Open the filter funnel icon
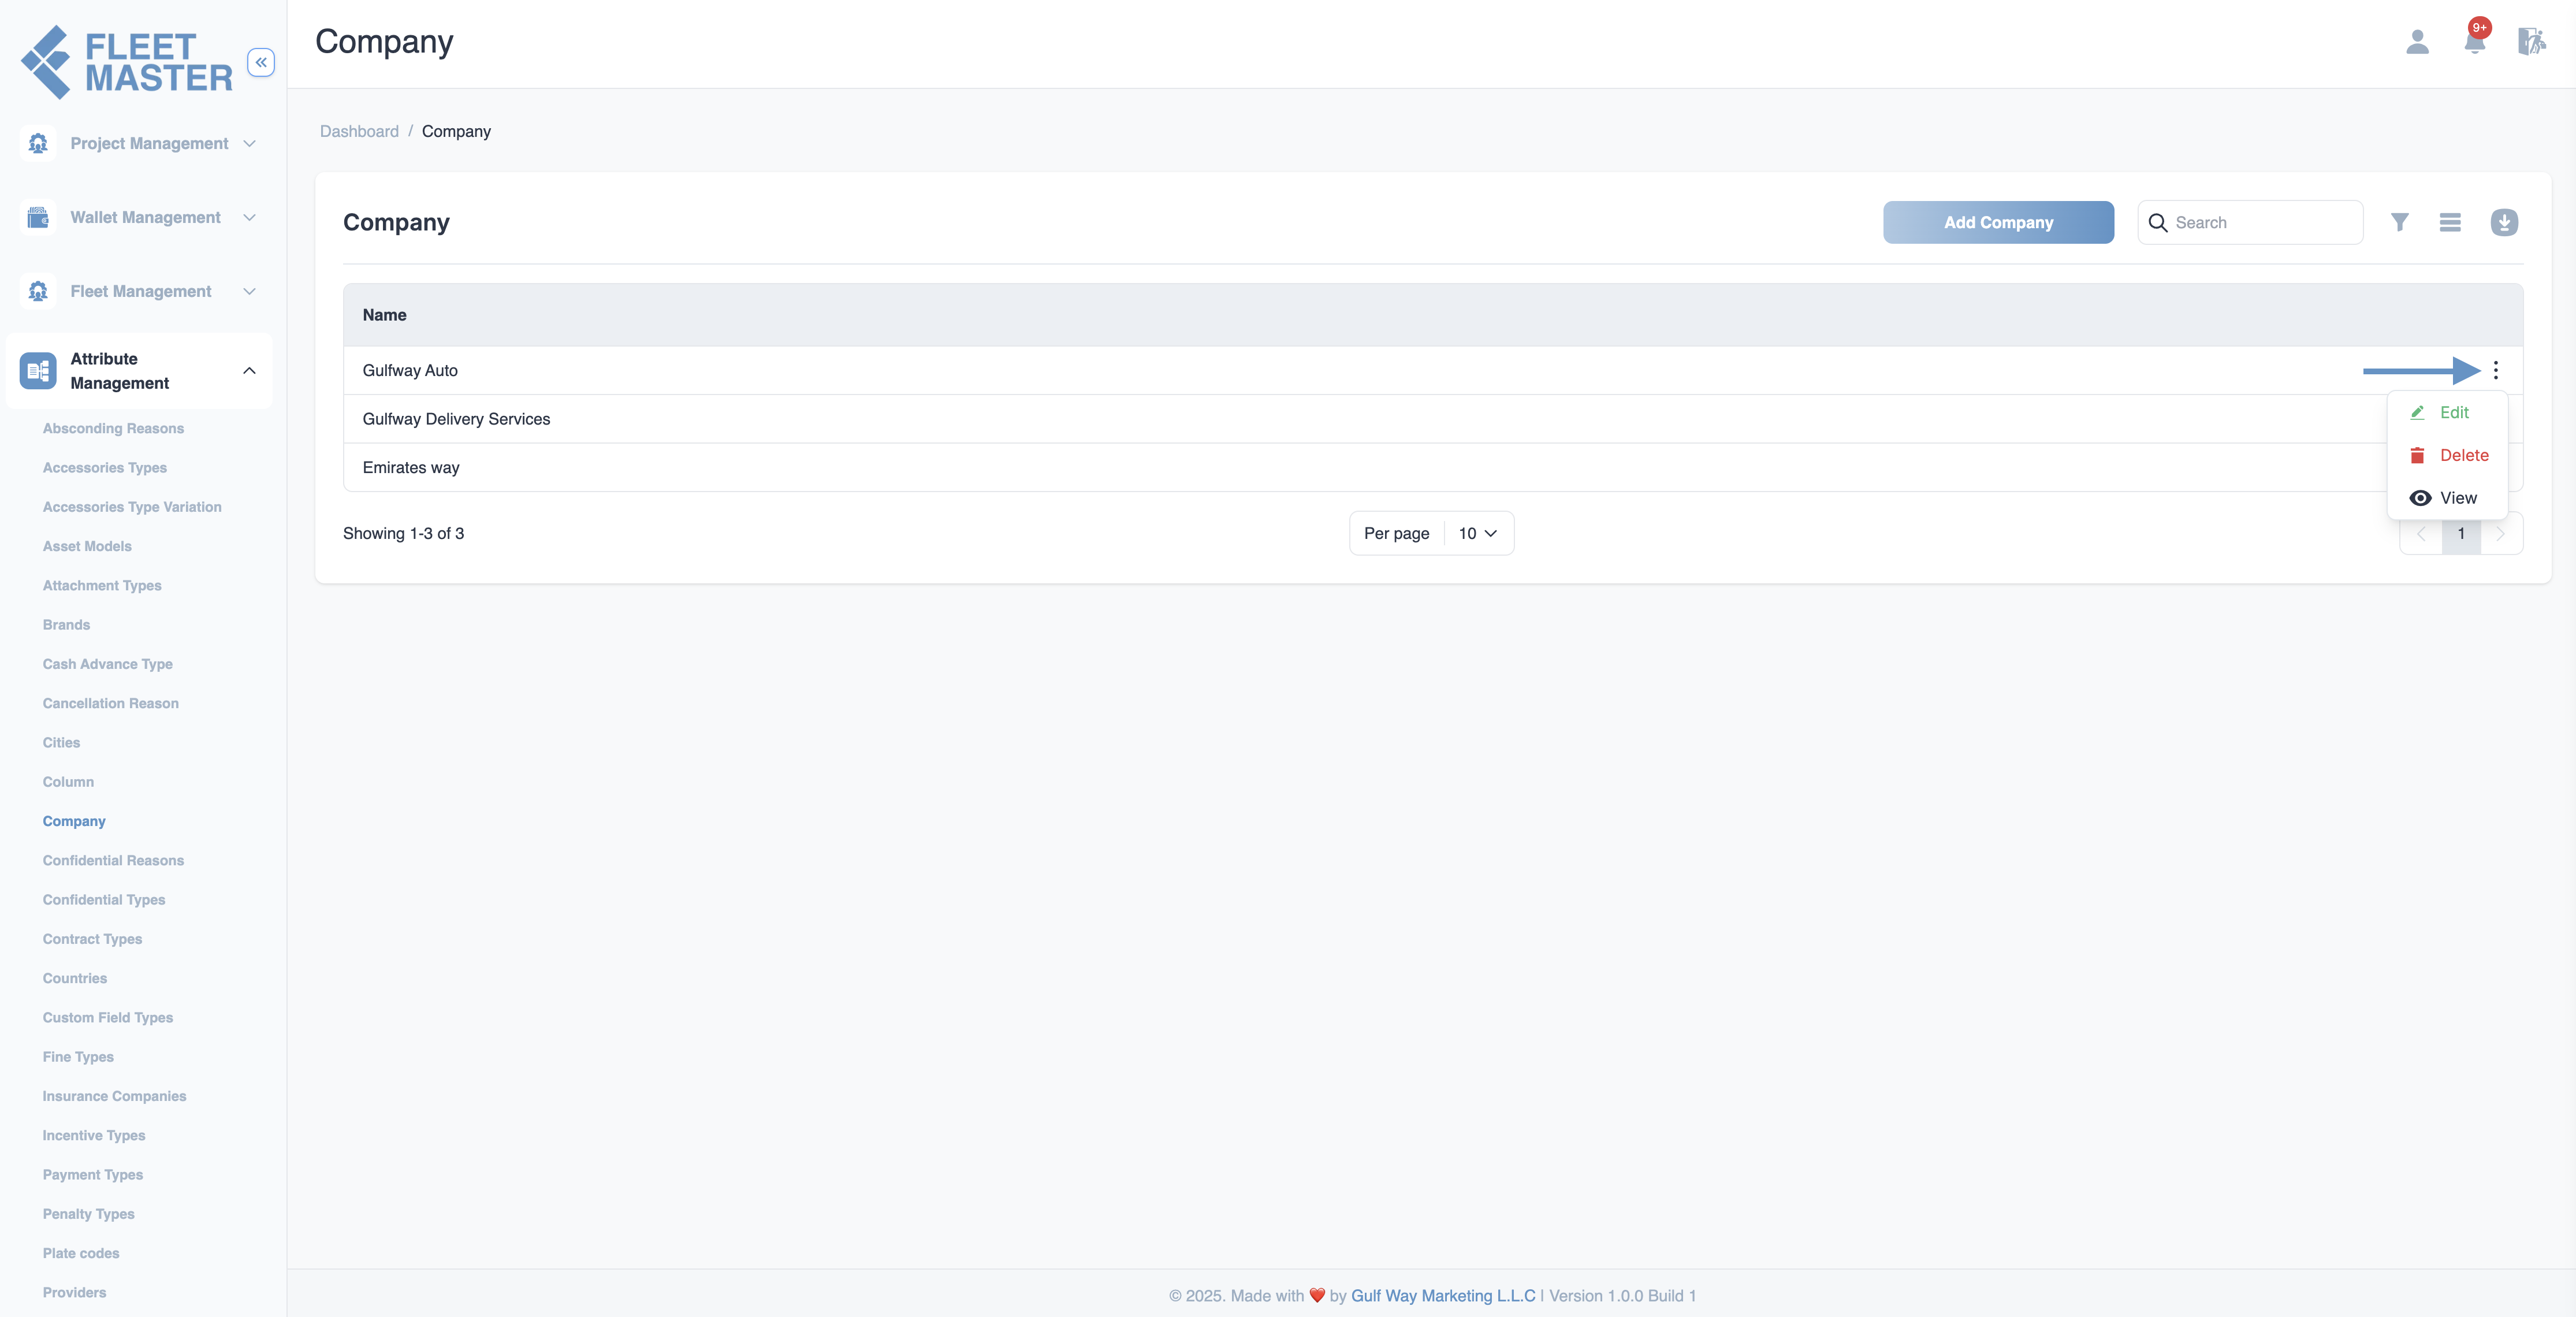This screenshot has height=1317, width=2576. [2399, 222]
